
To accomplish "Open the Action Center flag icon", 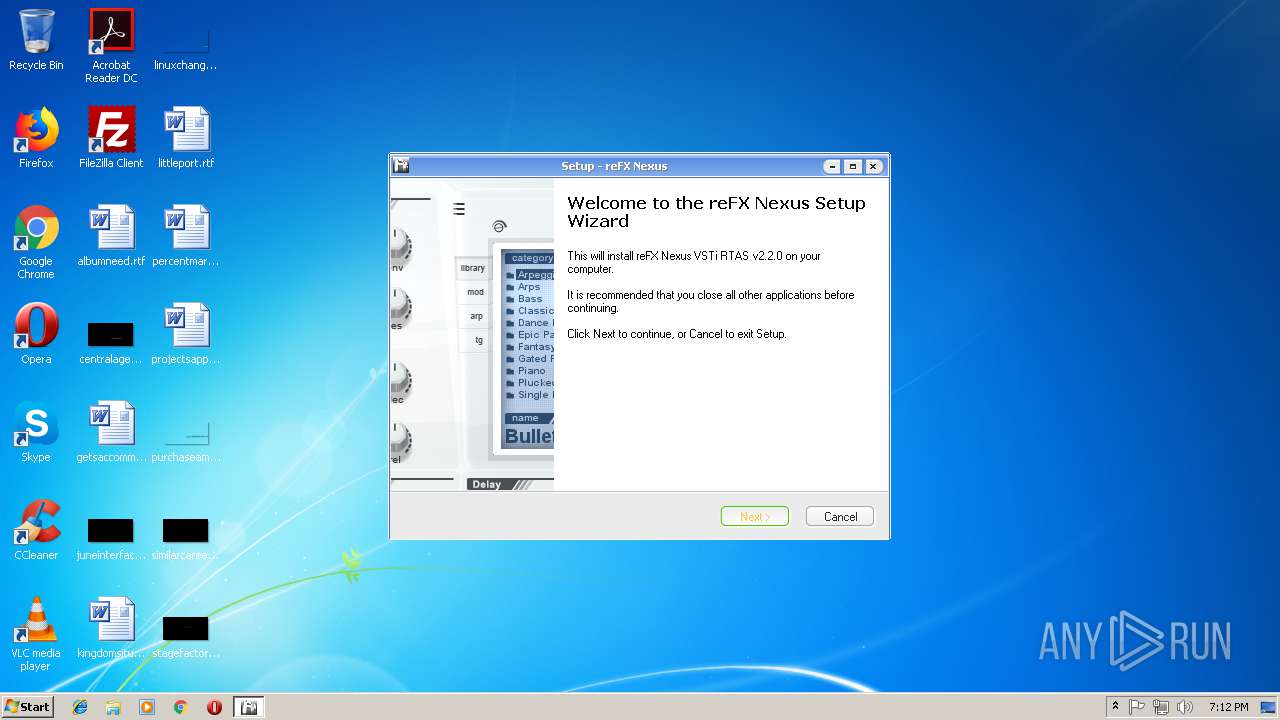I will click(1137, 707).
